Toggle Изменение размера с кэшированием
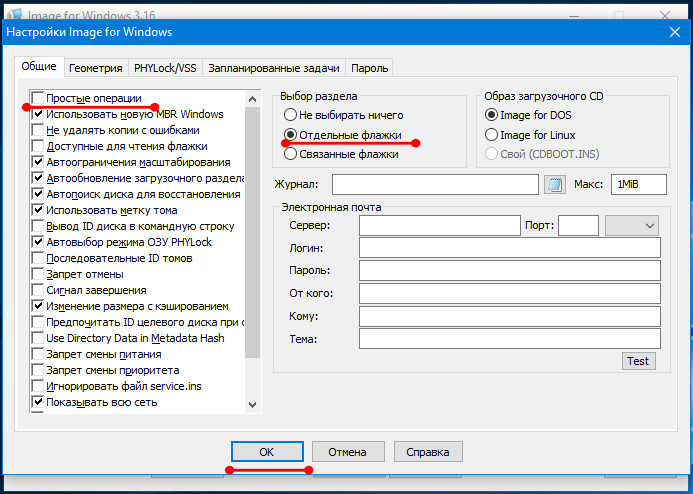Image resolution: width=693 pixels, height=494 pixels. (x=38, y=306)
